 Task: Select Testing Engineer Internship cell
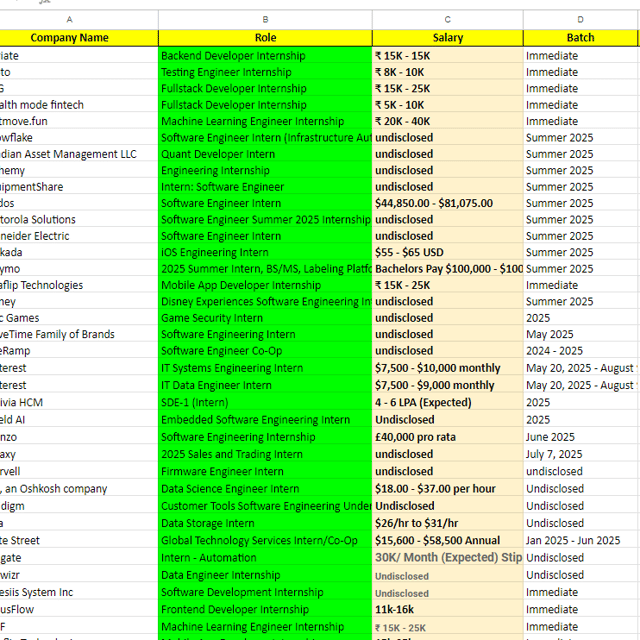[x=265, y=72]
